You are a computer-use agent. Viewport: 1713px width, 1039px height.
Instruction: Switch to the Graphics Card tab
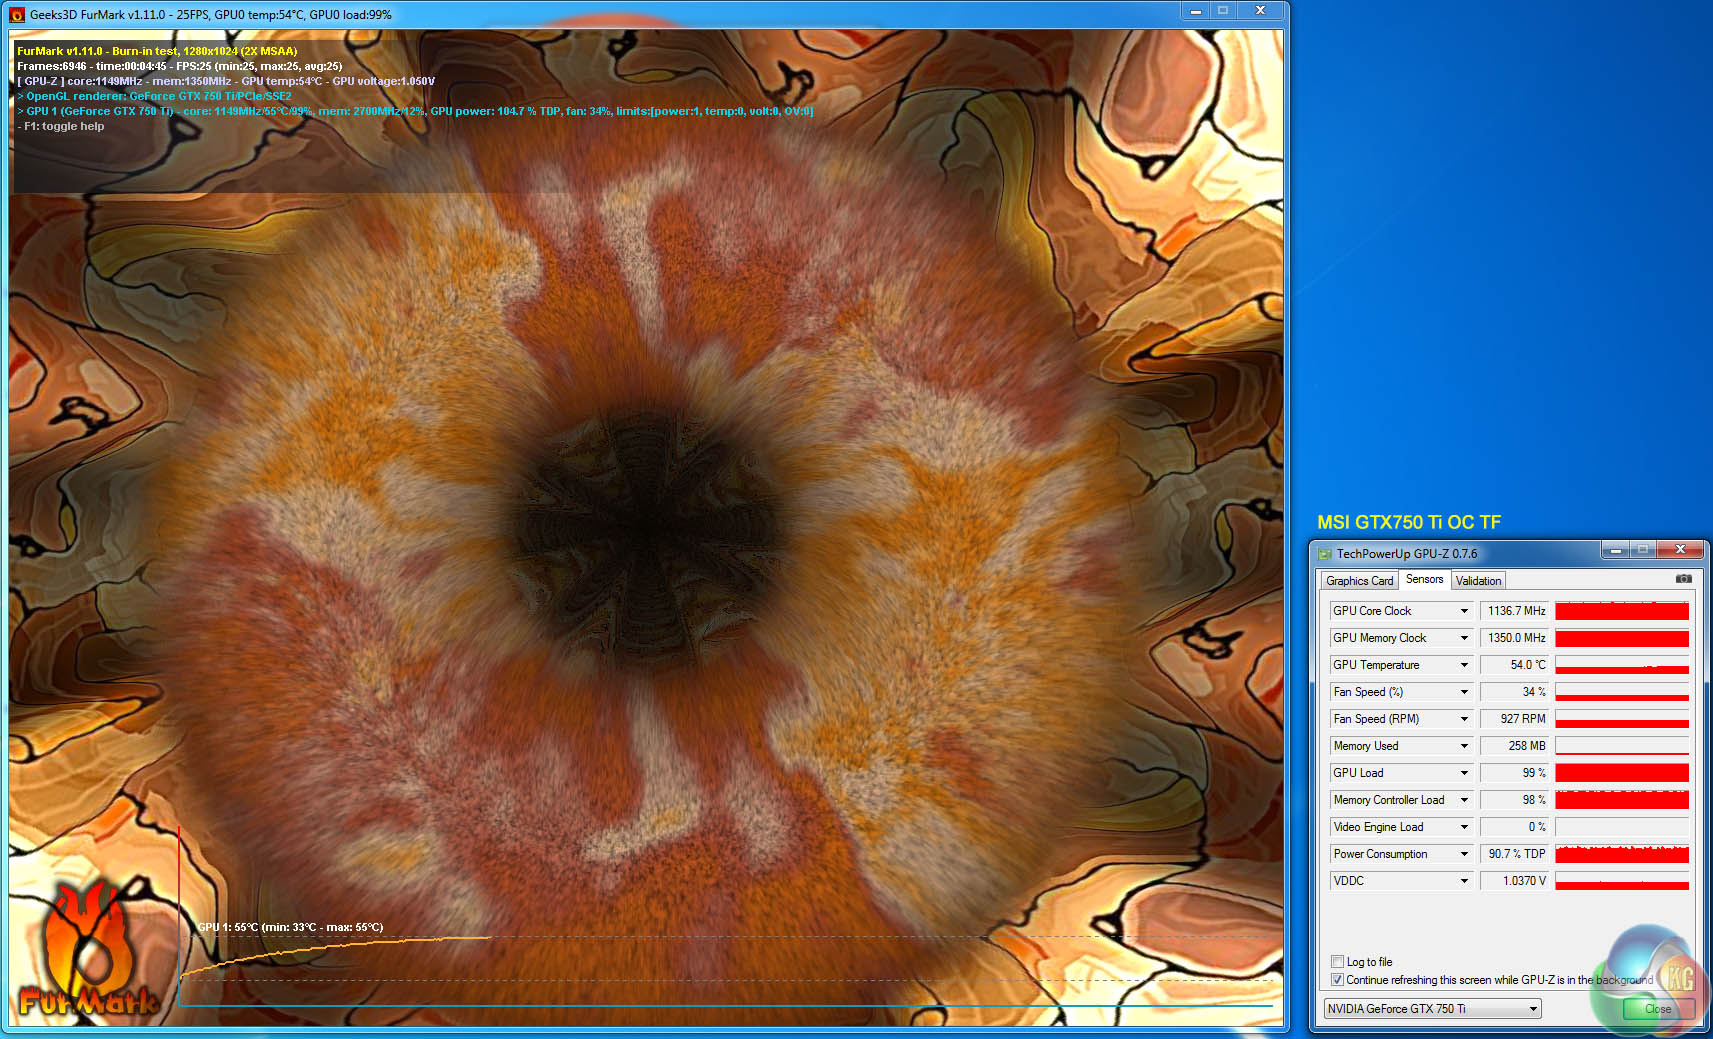pos(1359,581)
